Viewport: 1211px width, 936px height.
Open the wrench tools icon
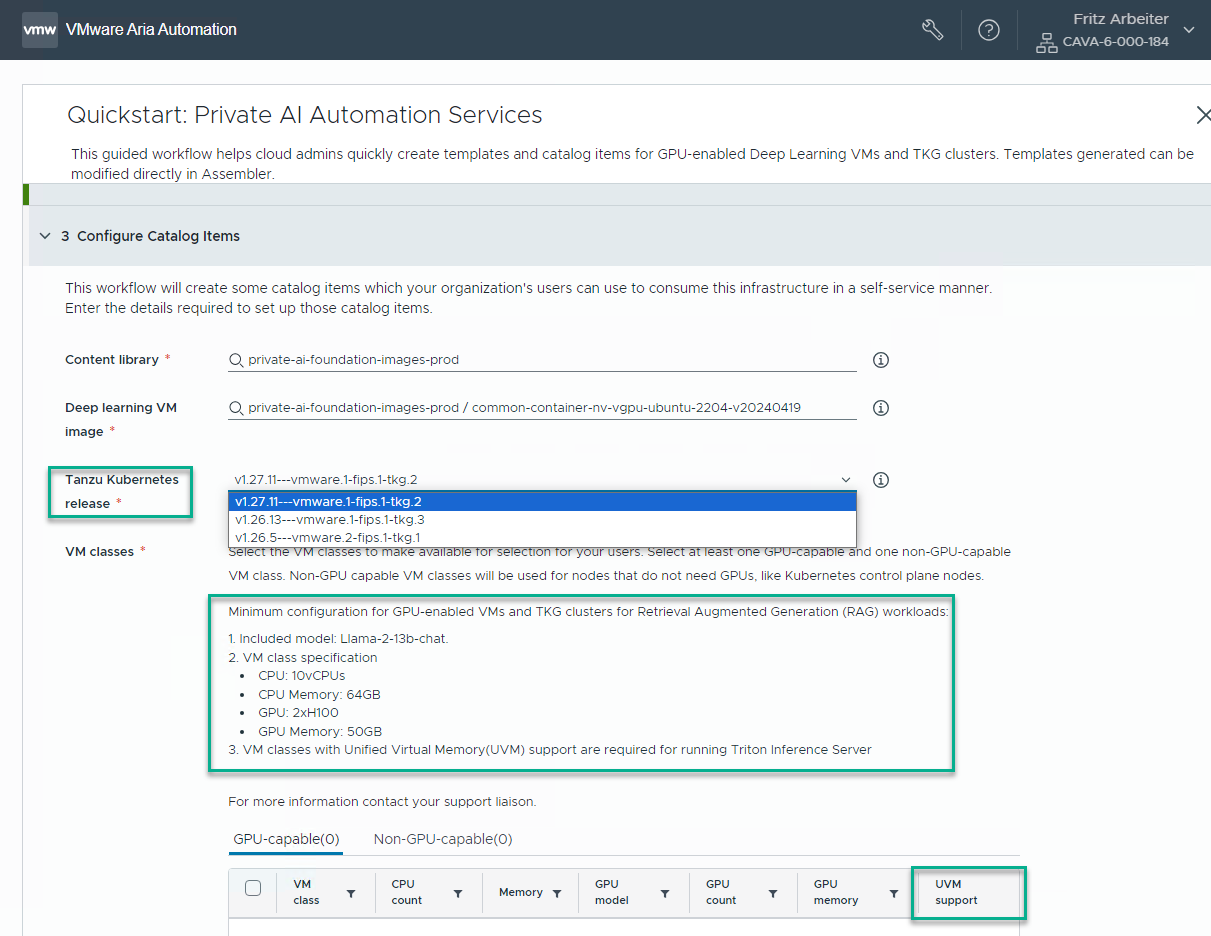pyautogui.click(x=932, y=30)
